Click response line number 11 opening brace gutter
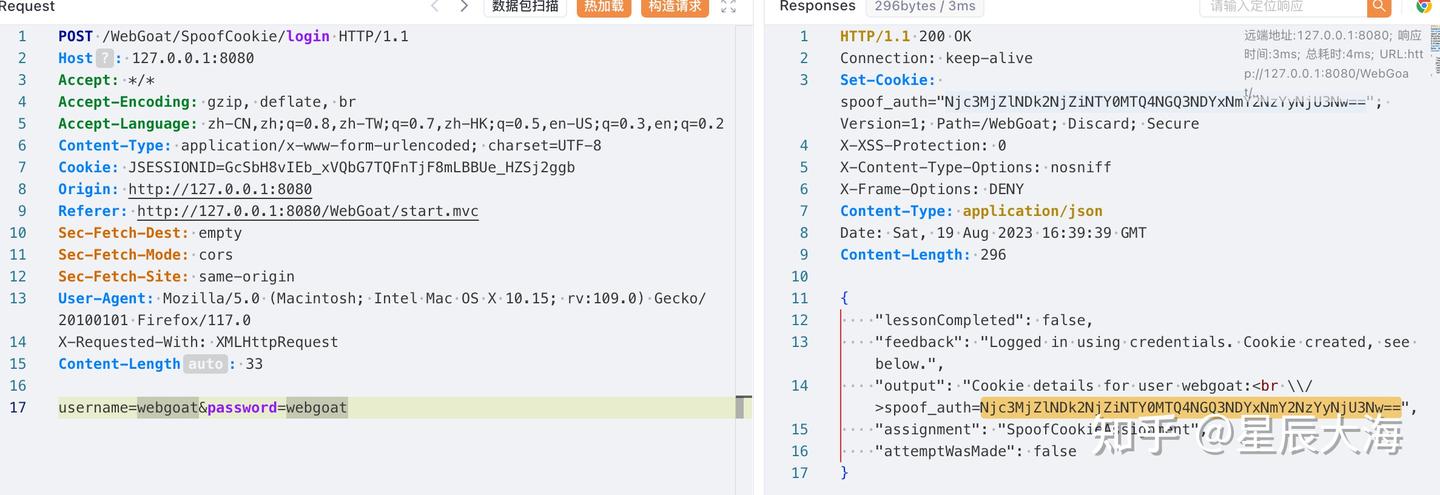The height and width of the screenshot is (495, 1440). [x=799, y=298]
